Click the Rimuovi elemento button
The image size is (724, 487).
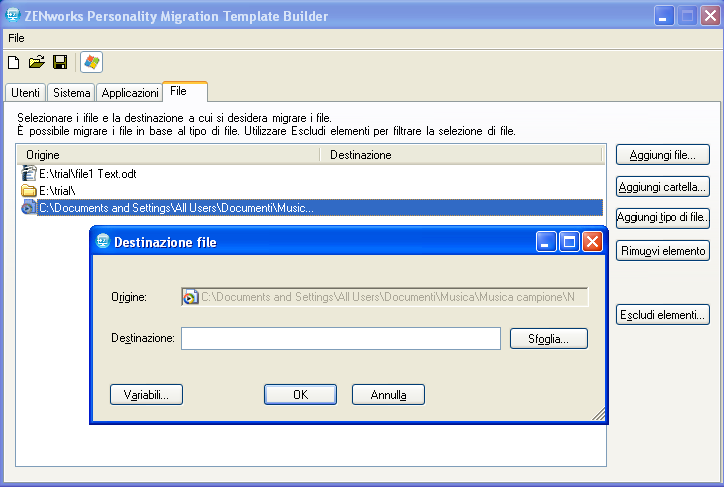click(x=663, y=251)
